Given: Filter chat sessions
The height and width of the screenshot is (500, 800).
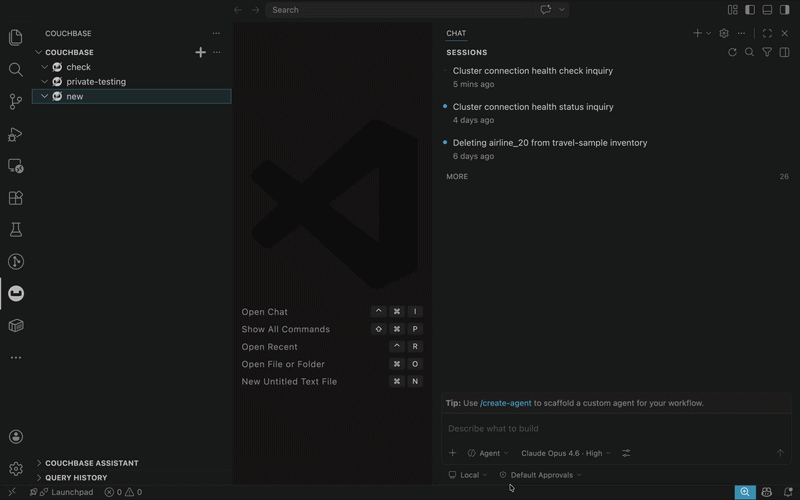Looking at the screenshot, I should [x=767, y=52].
